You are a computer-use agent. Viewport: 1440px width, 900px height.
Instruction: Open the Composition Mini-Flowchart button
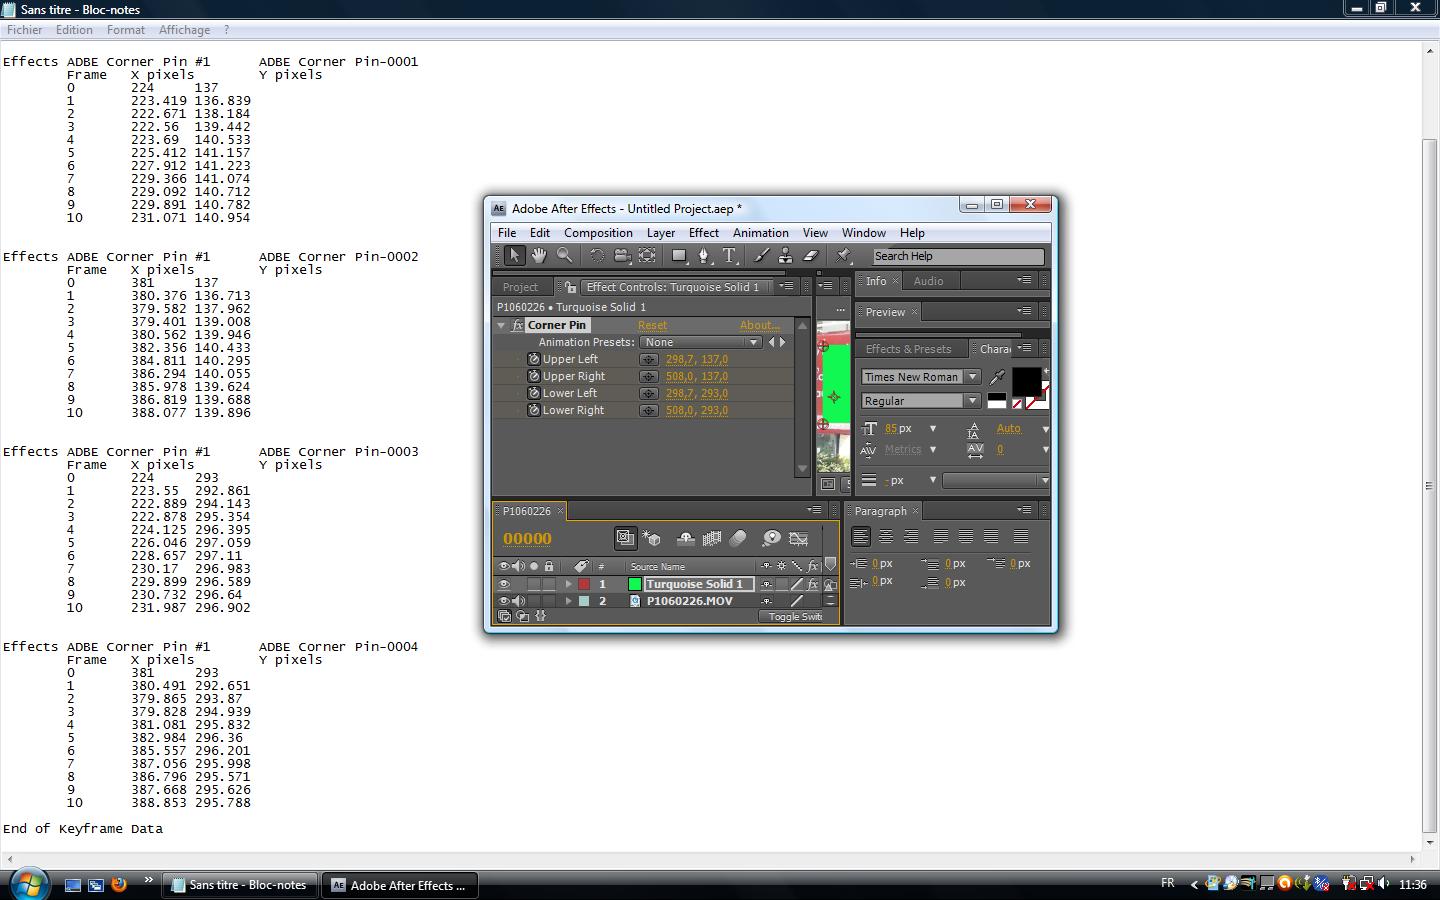pyautogui.click(x=625, y=538)
